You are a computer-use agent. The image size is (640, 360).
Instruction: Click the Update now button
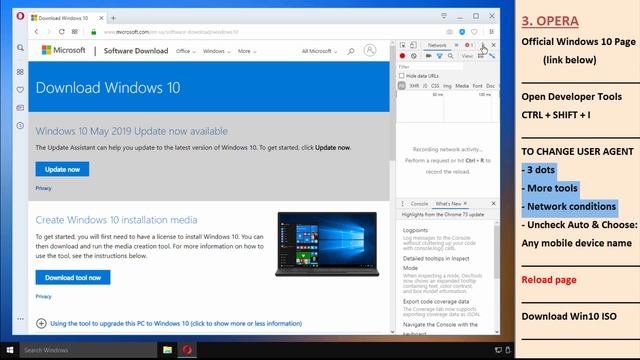pos(62,169)
